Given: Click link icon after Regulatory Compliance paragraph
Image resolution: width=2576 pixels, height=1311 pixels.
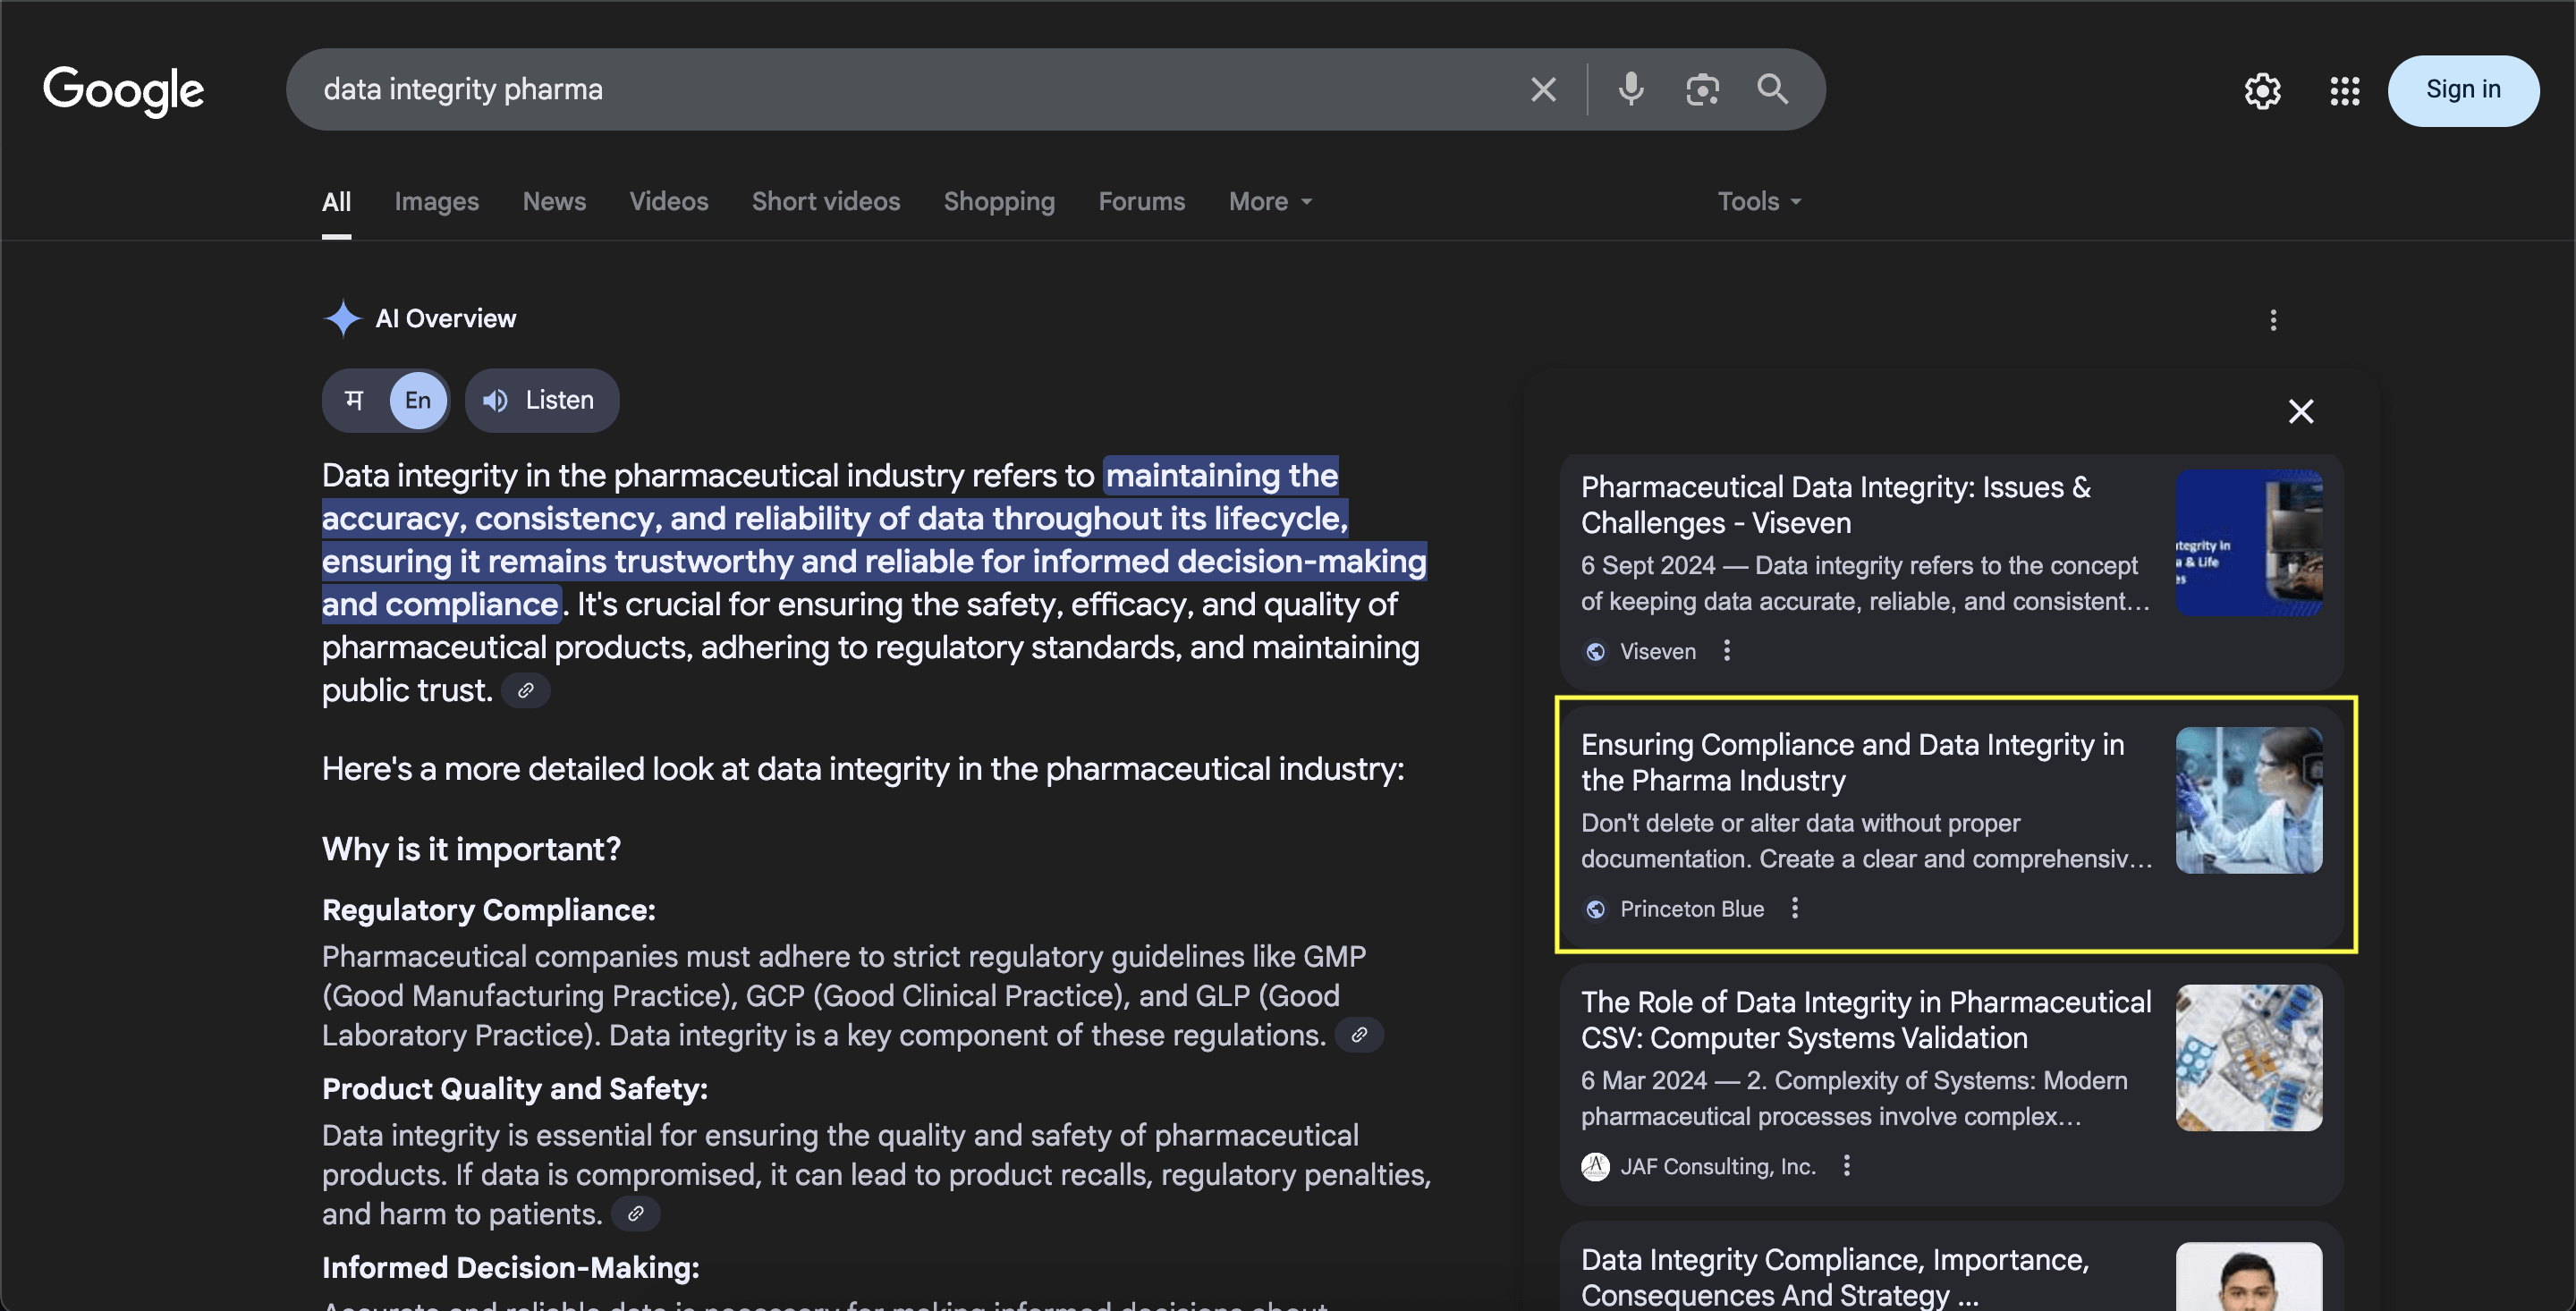Looking at the screenshot, I should pos(1359,1035).
